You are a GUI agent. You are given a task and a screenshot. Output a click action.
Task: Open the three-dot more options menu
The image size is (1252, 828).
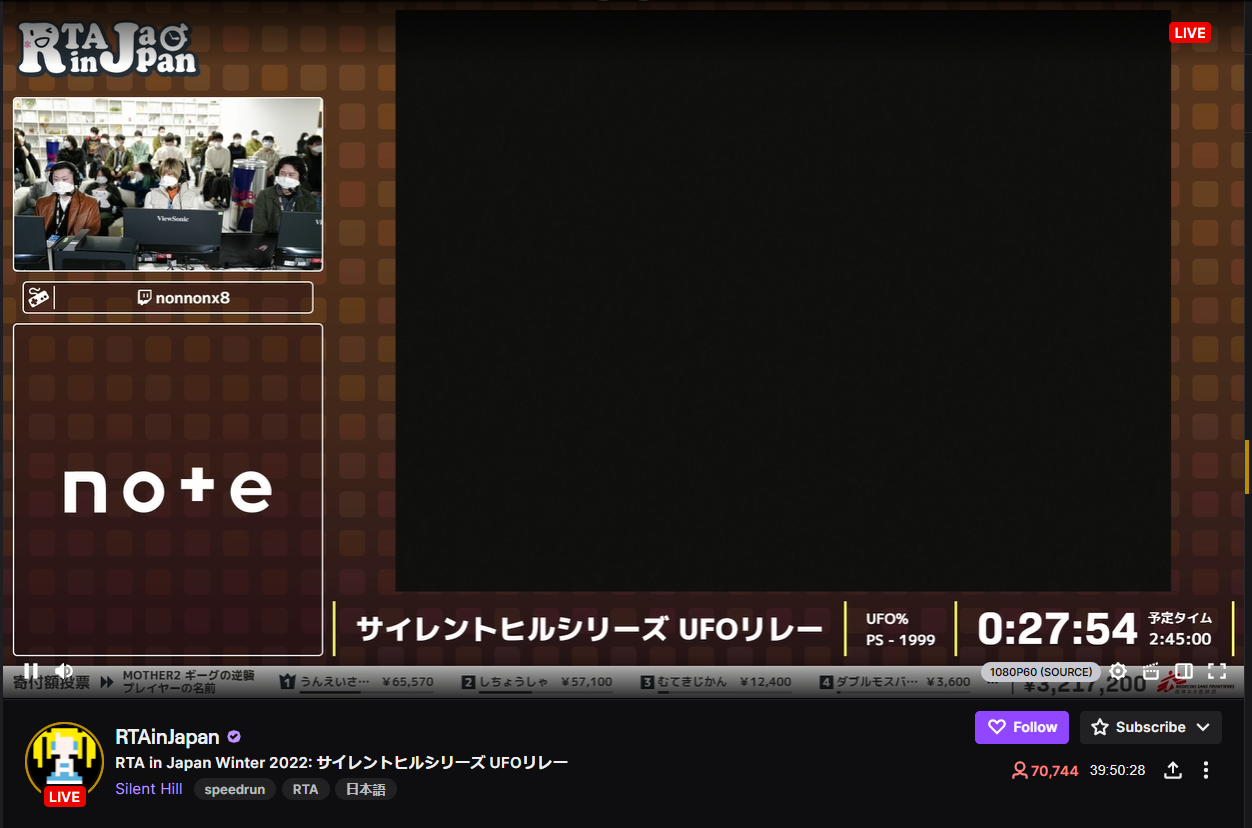[x=1206, y=770]
